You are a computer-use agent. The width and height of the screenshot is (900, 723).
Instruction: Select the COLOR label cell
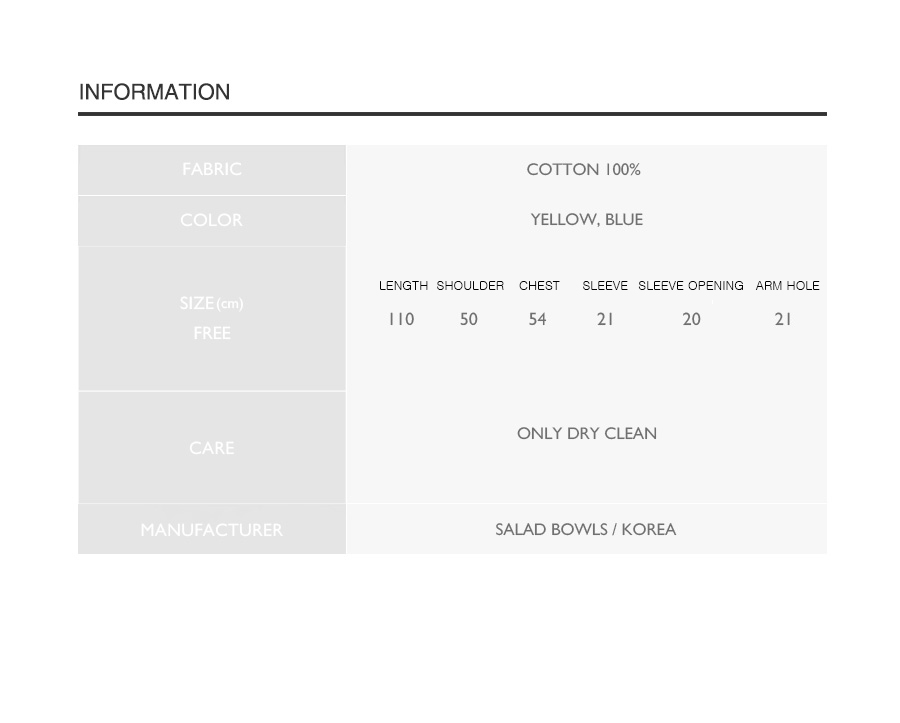212,221
